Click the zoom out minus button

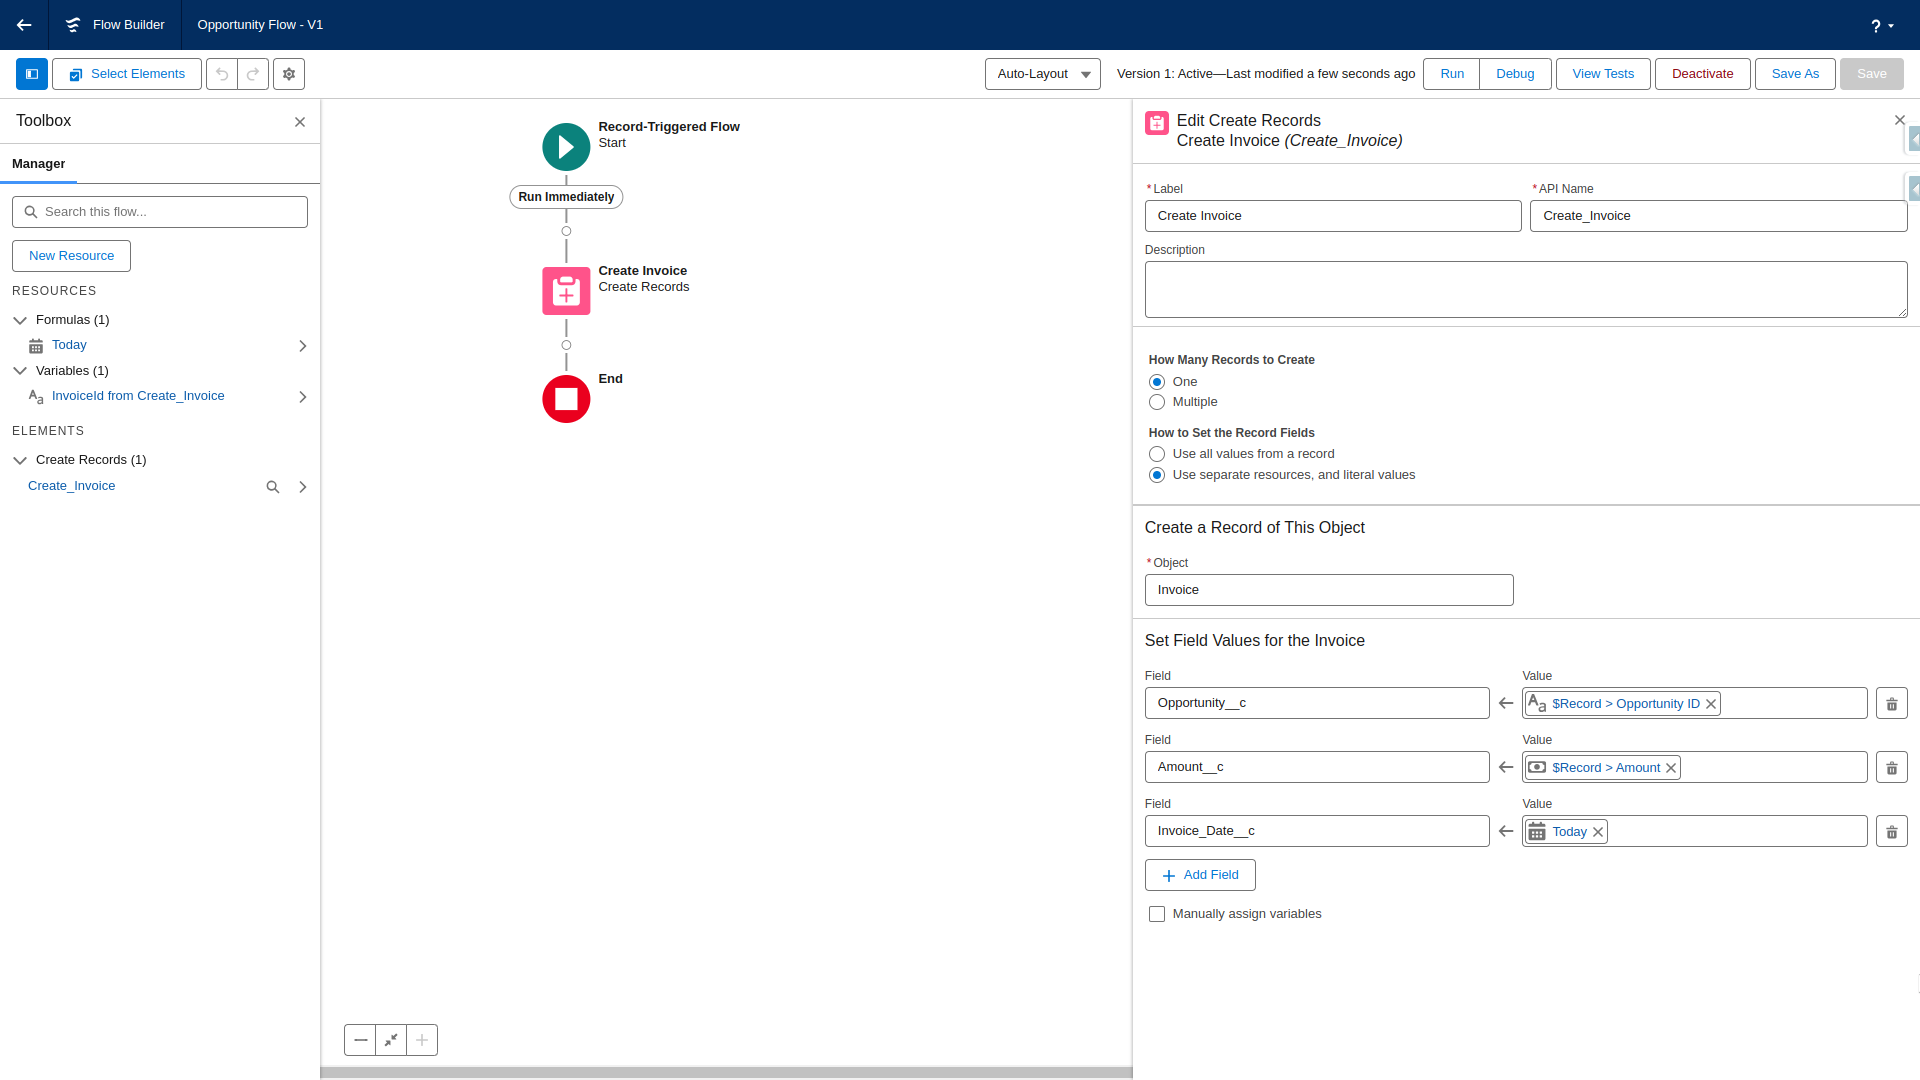click(360, 1040)
